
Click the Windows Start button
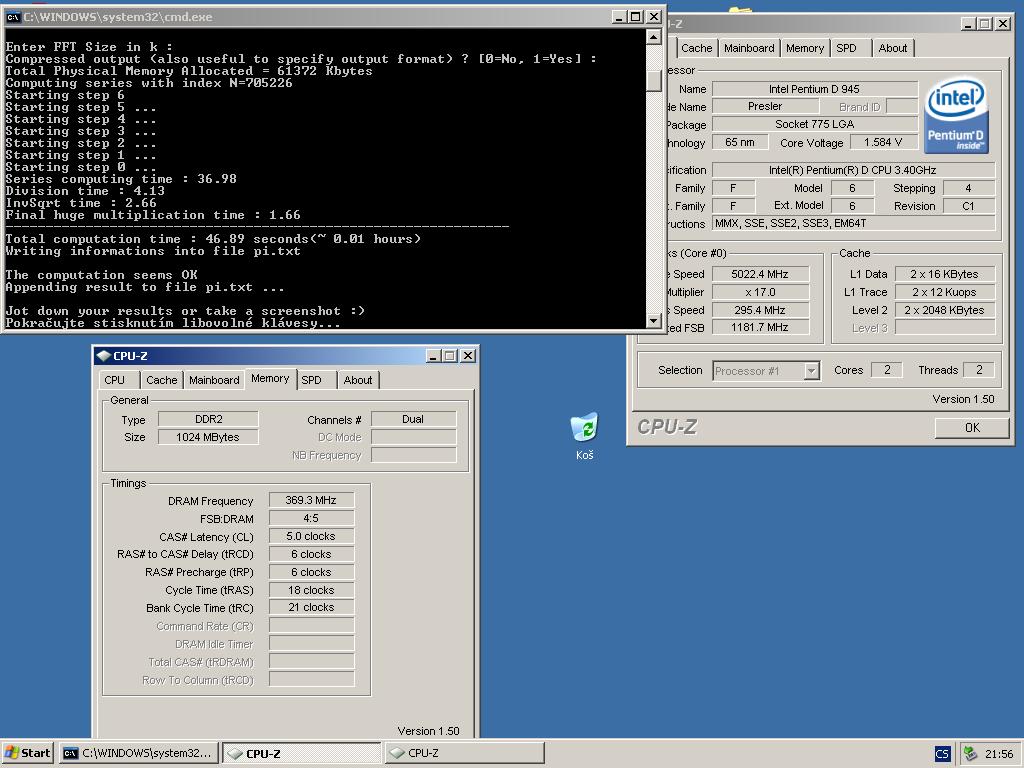pyautogui.click(x=27, y=753)
